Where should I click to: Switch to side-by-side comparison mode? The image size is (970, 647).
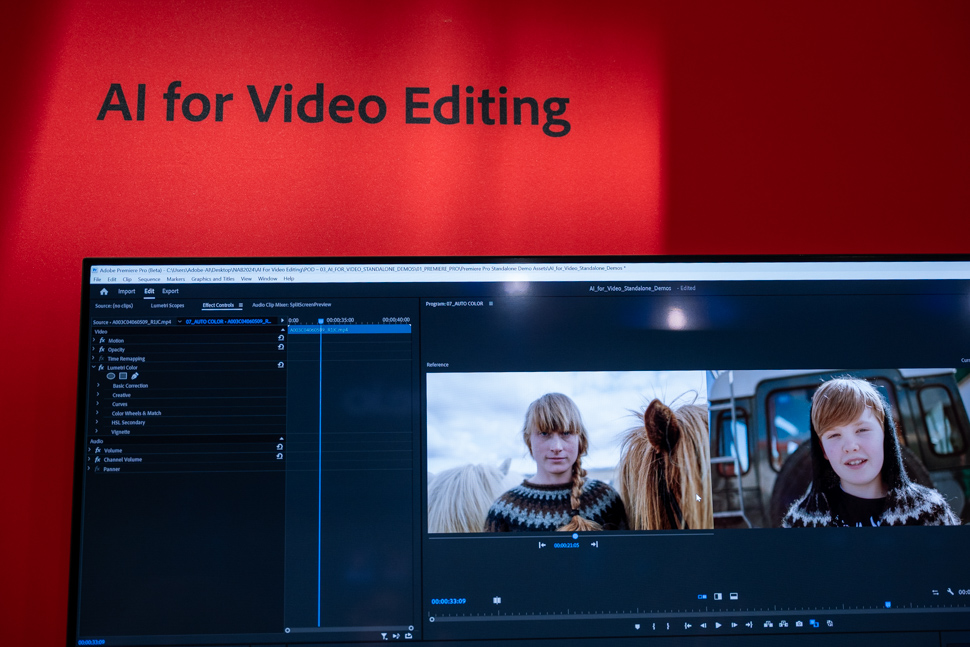pos(702,597)
